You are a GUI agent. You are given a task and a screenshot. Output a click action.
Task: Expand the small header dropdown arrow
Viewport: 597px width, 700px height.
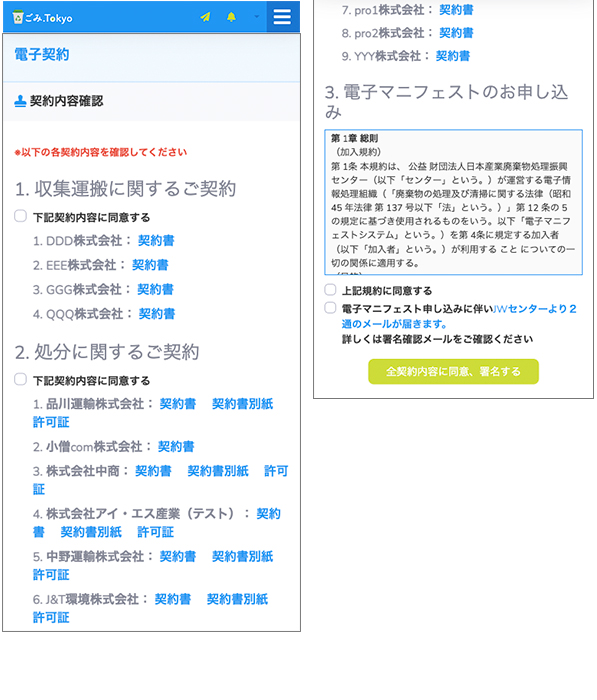pos(257,17)
